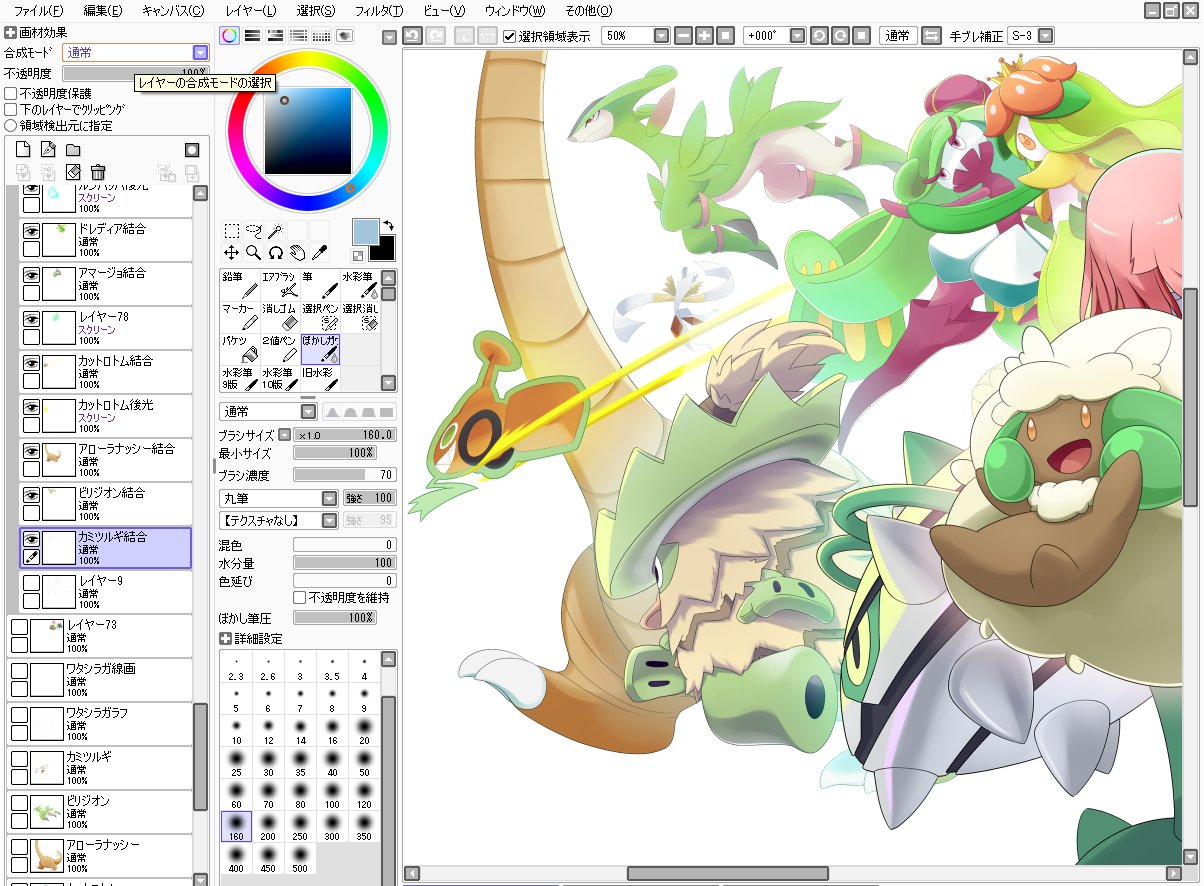This screenshot has width=1204, height=886.
Task: Create a new linework pen layer
Action: (x=48, y=150)
